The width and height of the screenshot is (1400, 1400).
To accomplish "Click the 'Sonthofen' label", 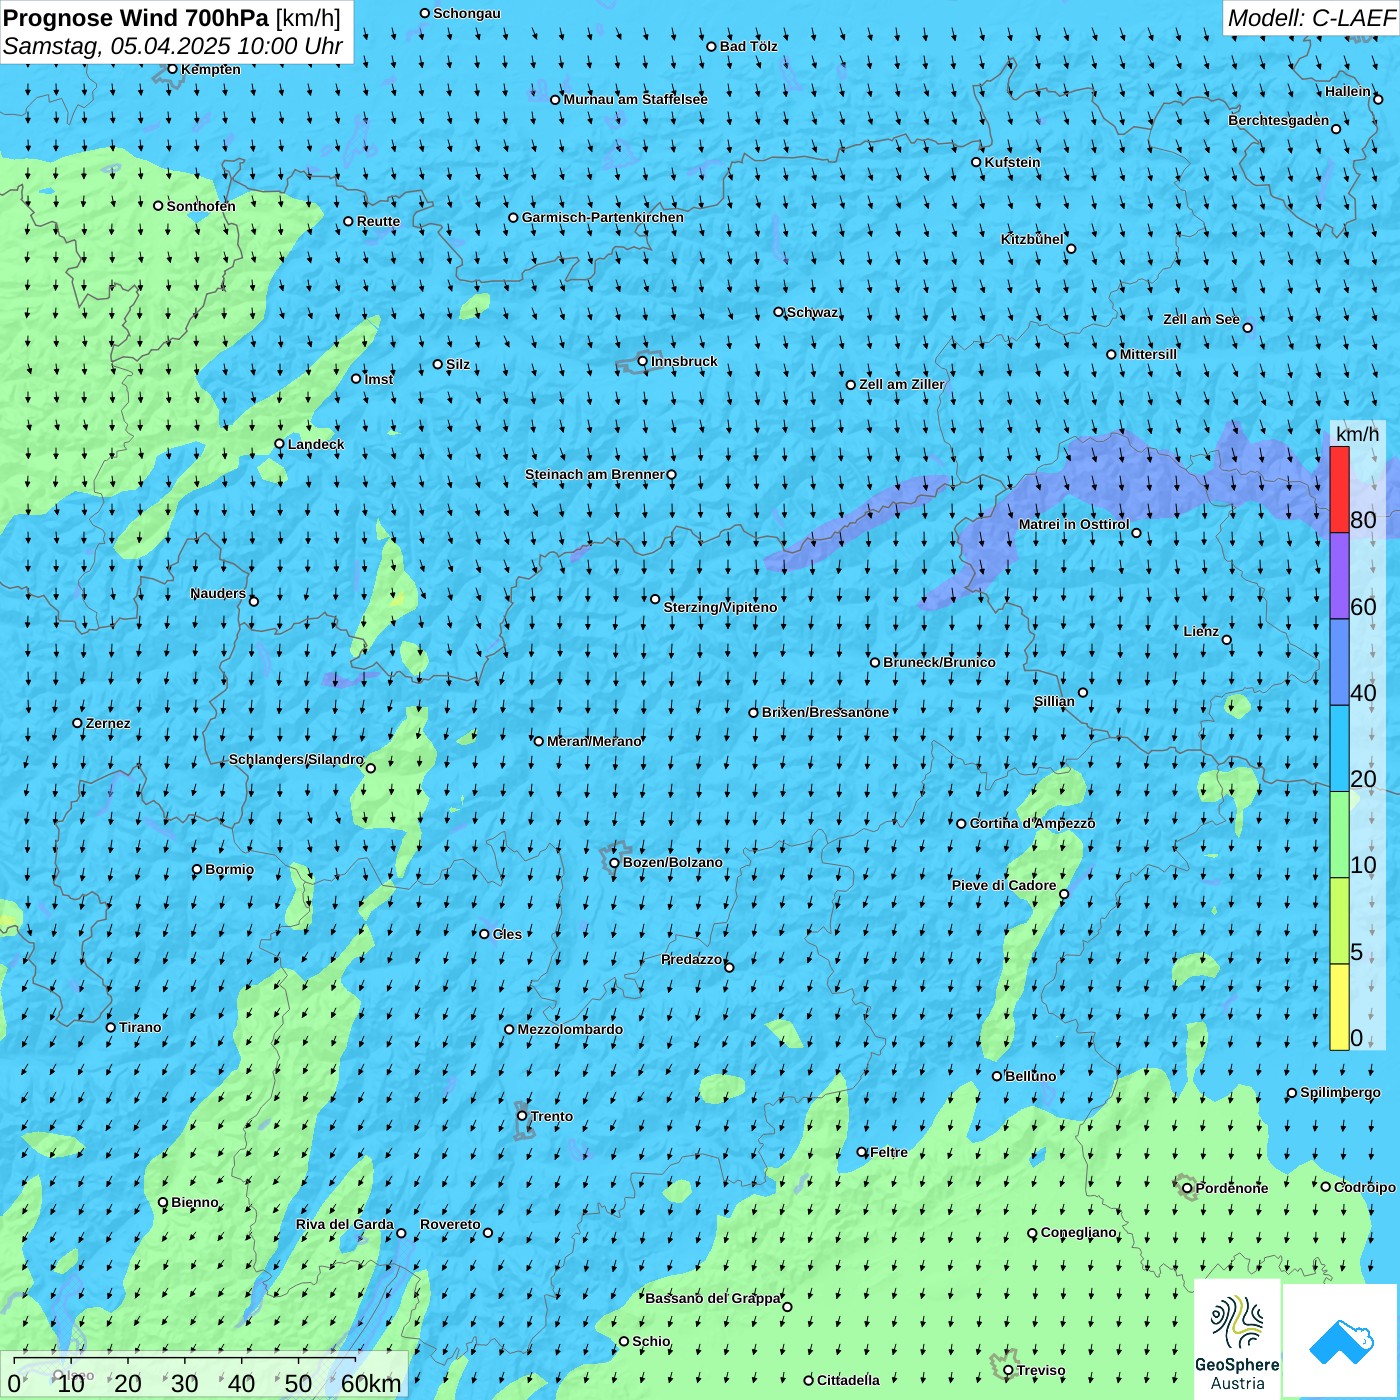I will 201,206.
